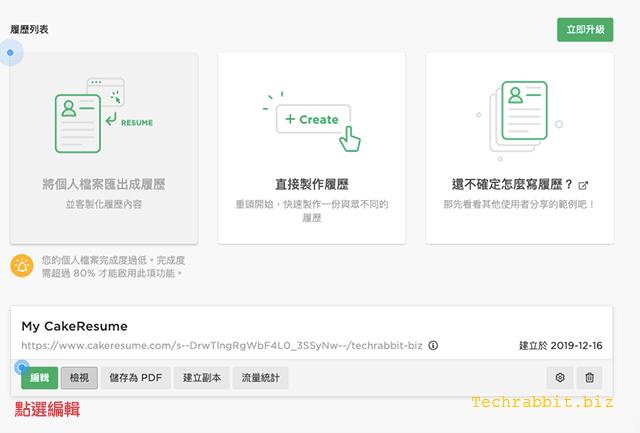Duplicate resume with 建立副本 button
Image resolution: width=640 pixels, height=433 pixels.
point(202,378)
